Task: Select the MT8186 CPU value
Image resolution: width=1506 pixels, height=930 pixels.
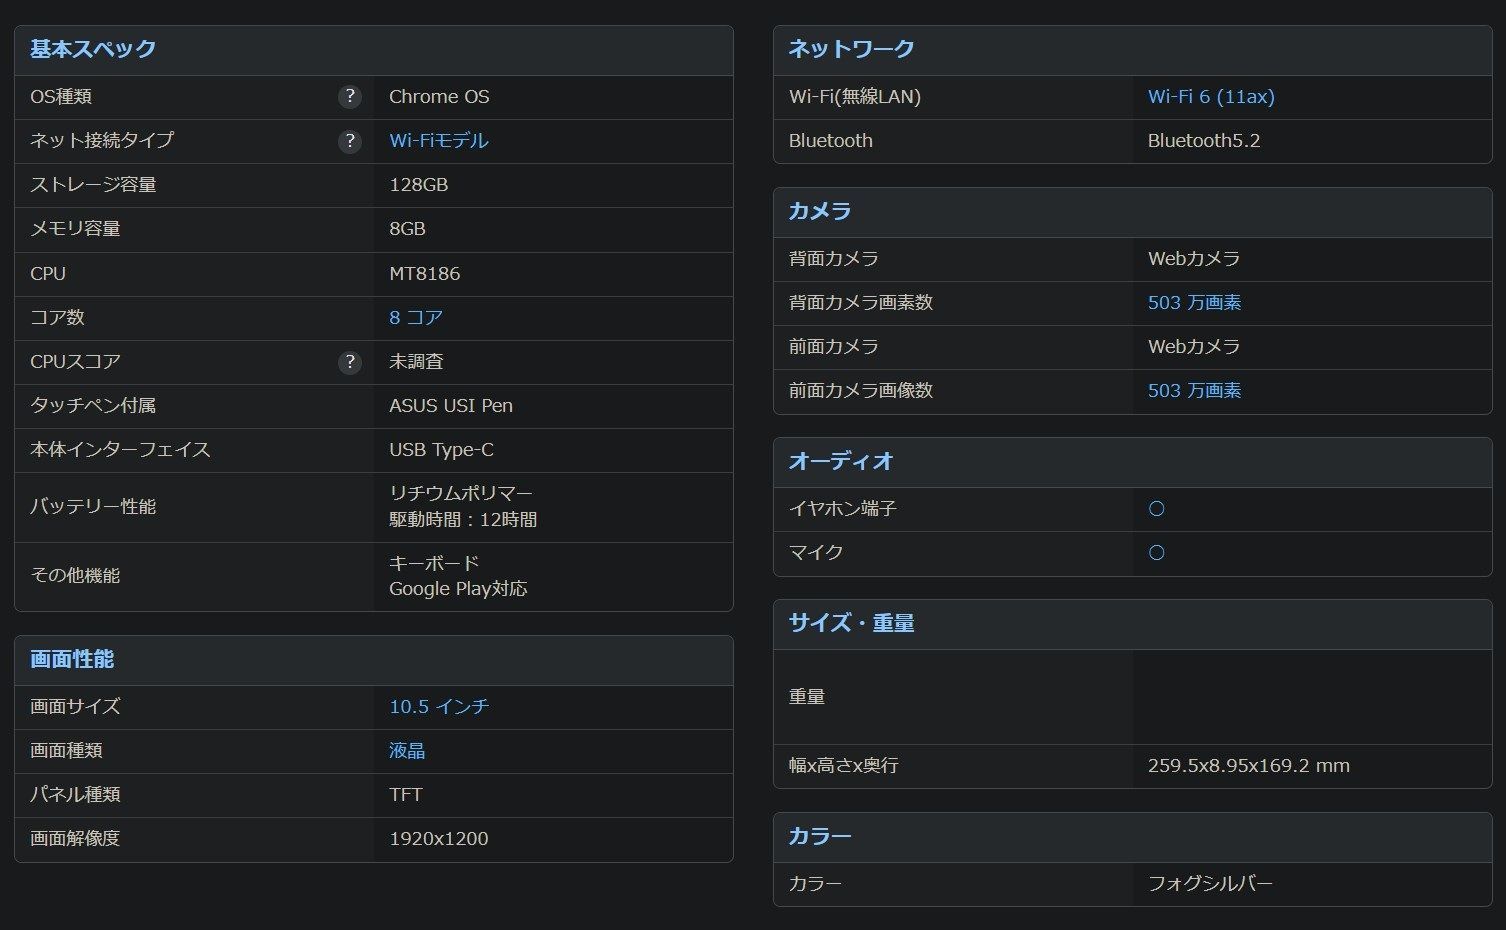Action: point(425,274)
